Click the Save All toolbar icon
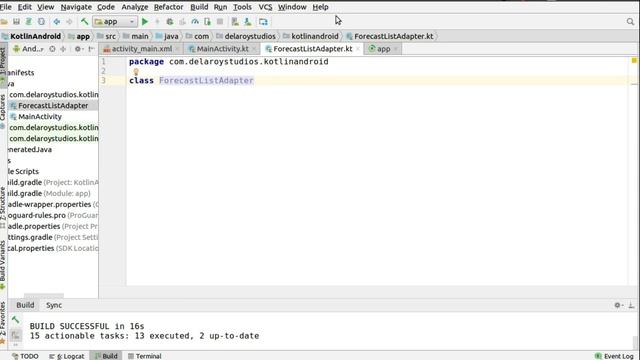The width and height of the screenshot is (640, 360). point(16,22)
